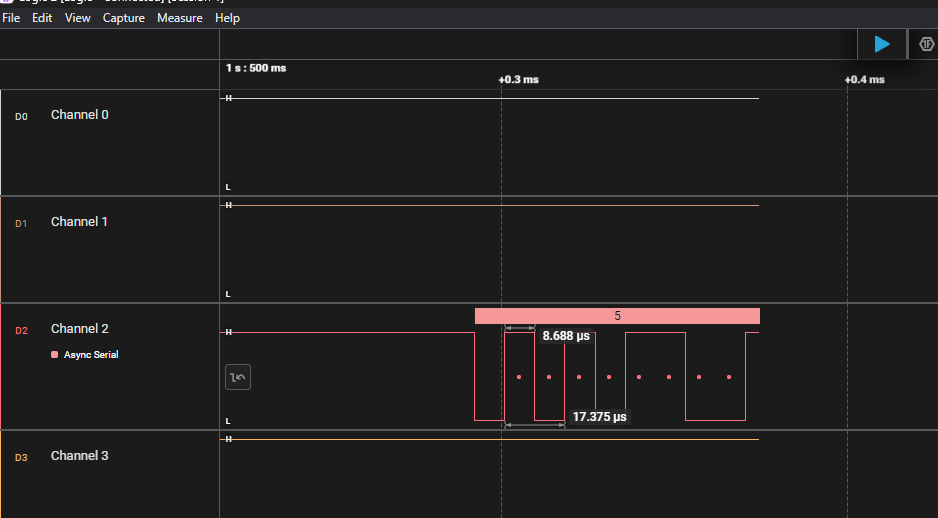Start capture with the blue play button

pos(881,44)
